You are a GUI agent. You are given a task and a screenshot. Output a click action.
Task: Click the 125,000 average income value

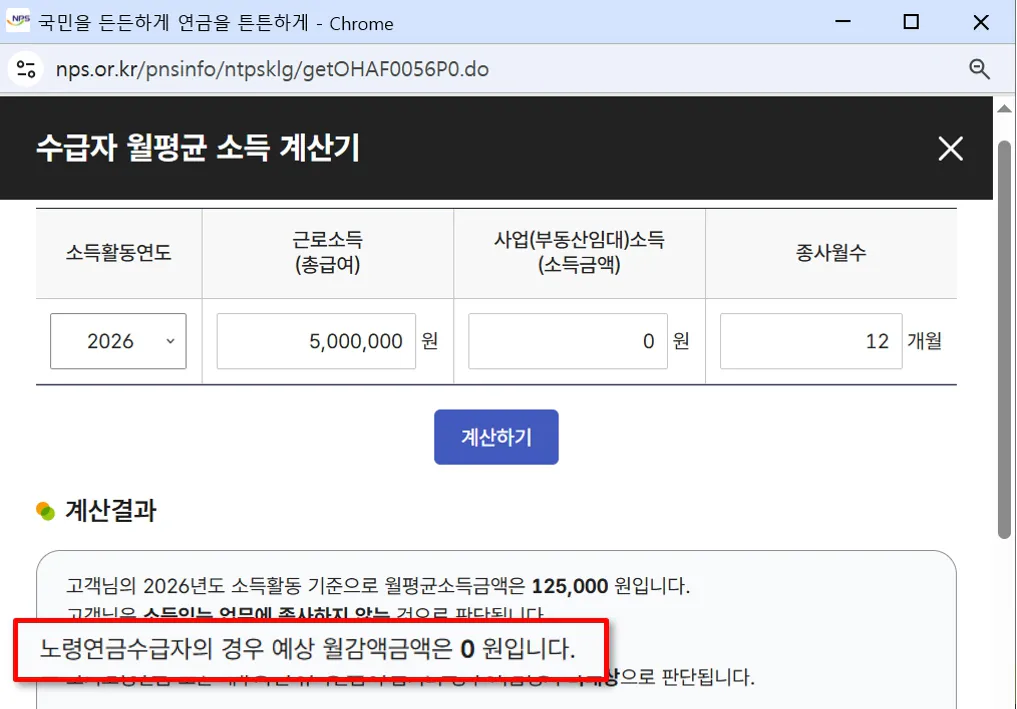click(569, 586)
